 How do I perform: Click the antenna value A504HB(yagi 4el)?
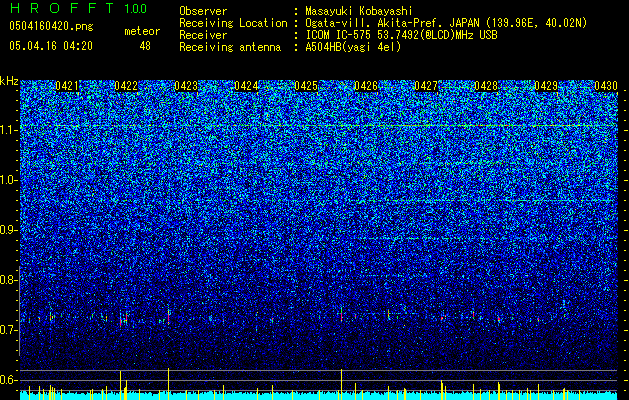[353, 47]
